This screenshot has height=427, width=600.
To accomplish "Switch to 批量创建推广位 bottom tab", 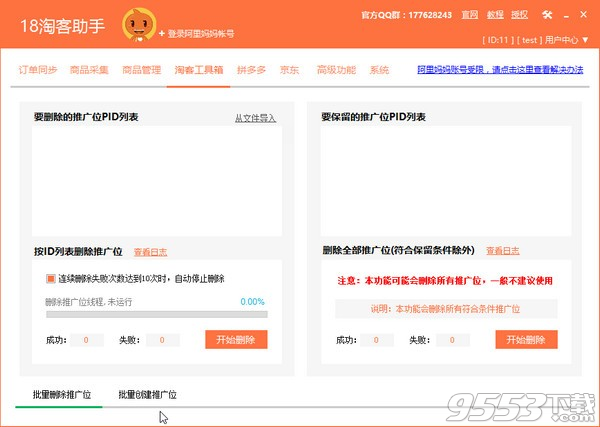I will pyautogui.click(x=147, y=394).
